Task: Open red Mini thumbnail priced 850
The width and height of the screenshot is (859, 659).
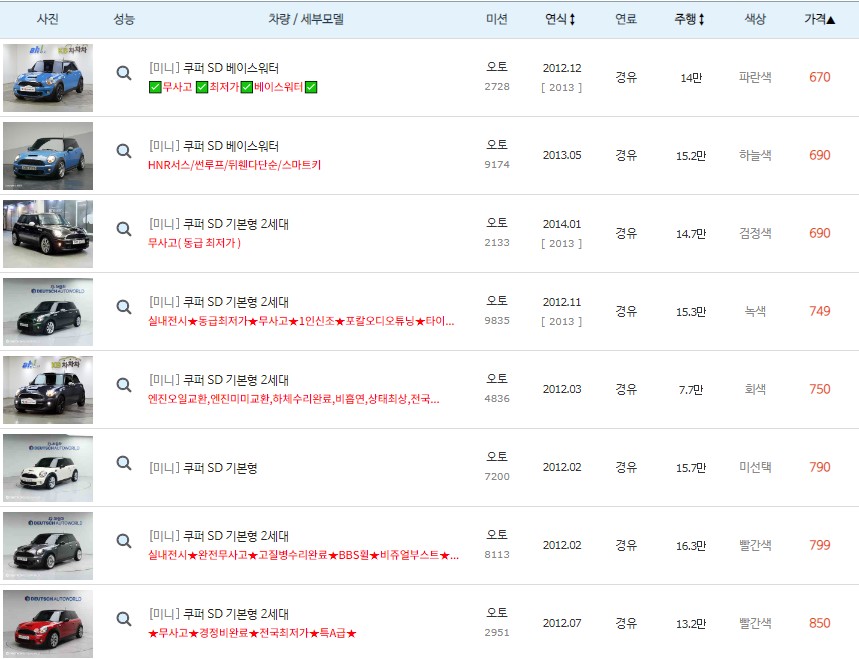Action: pos(48,624)
